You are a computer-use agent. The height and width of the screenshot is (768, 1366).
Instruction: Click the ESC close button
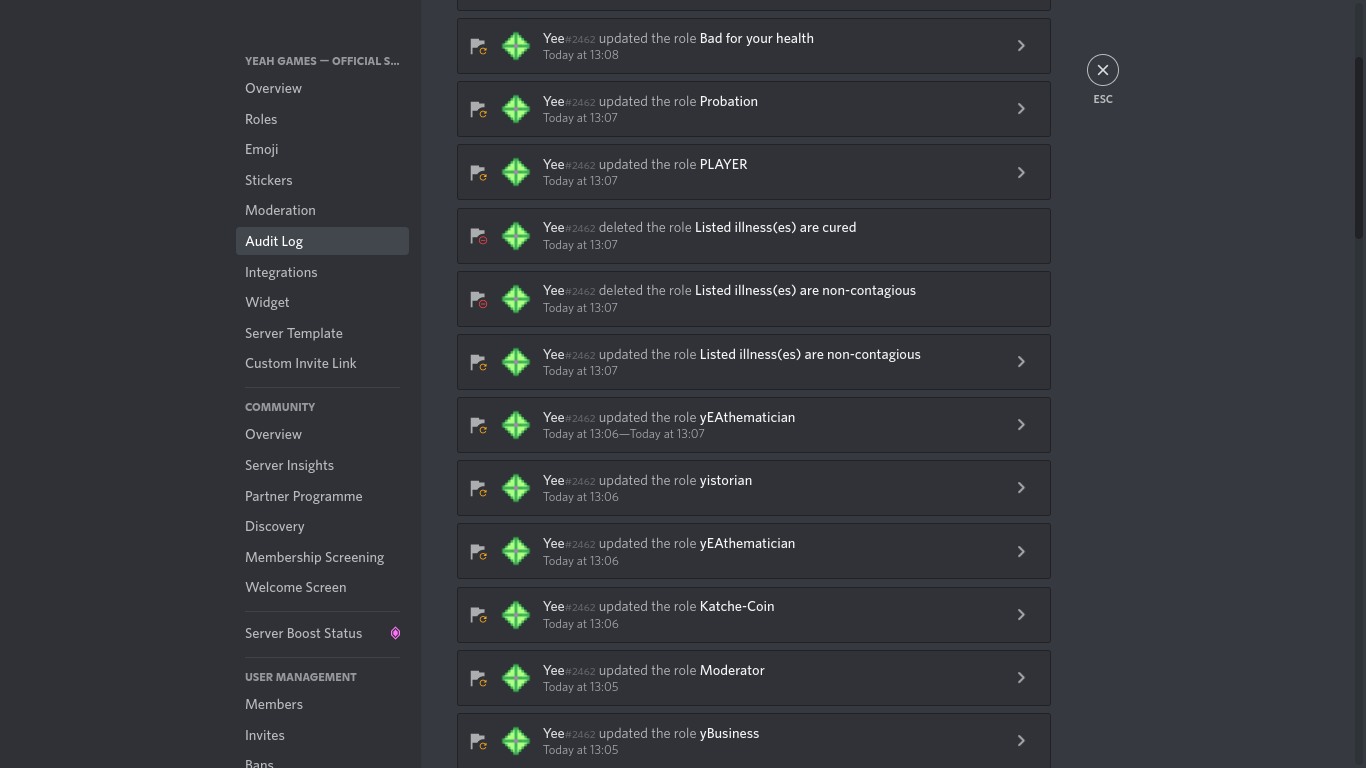tap(1102, 70)
